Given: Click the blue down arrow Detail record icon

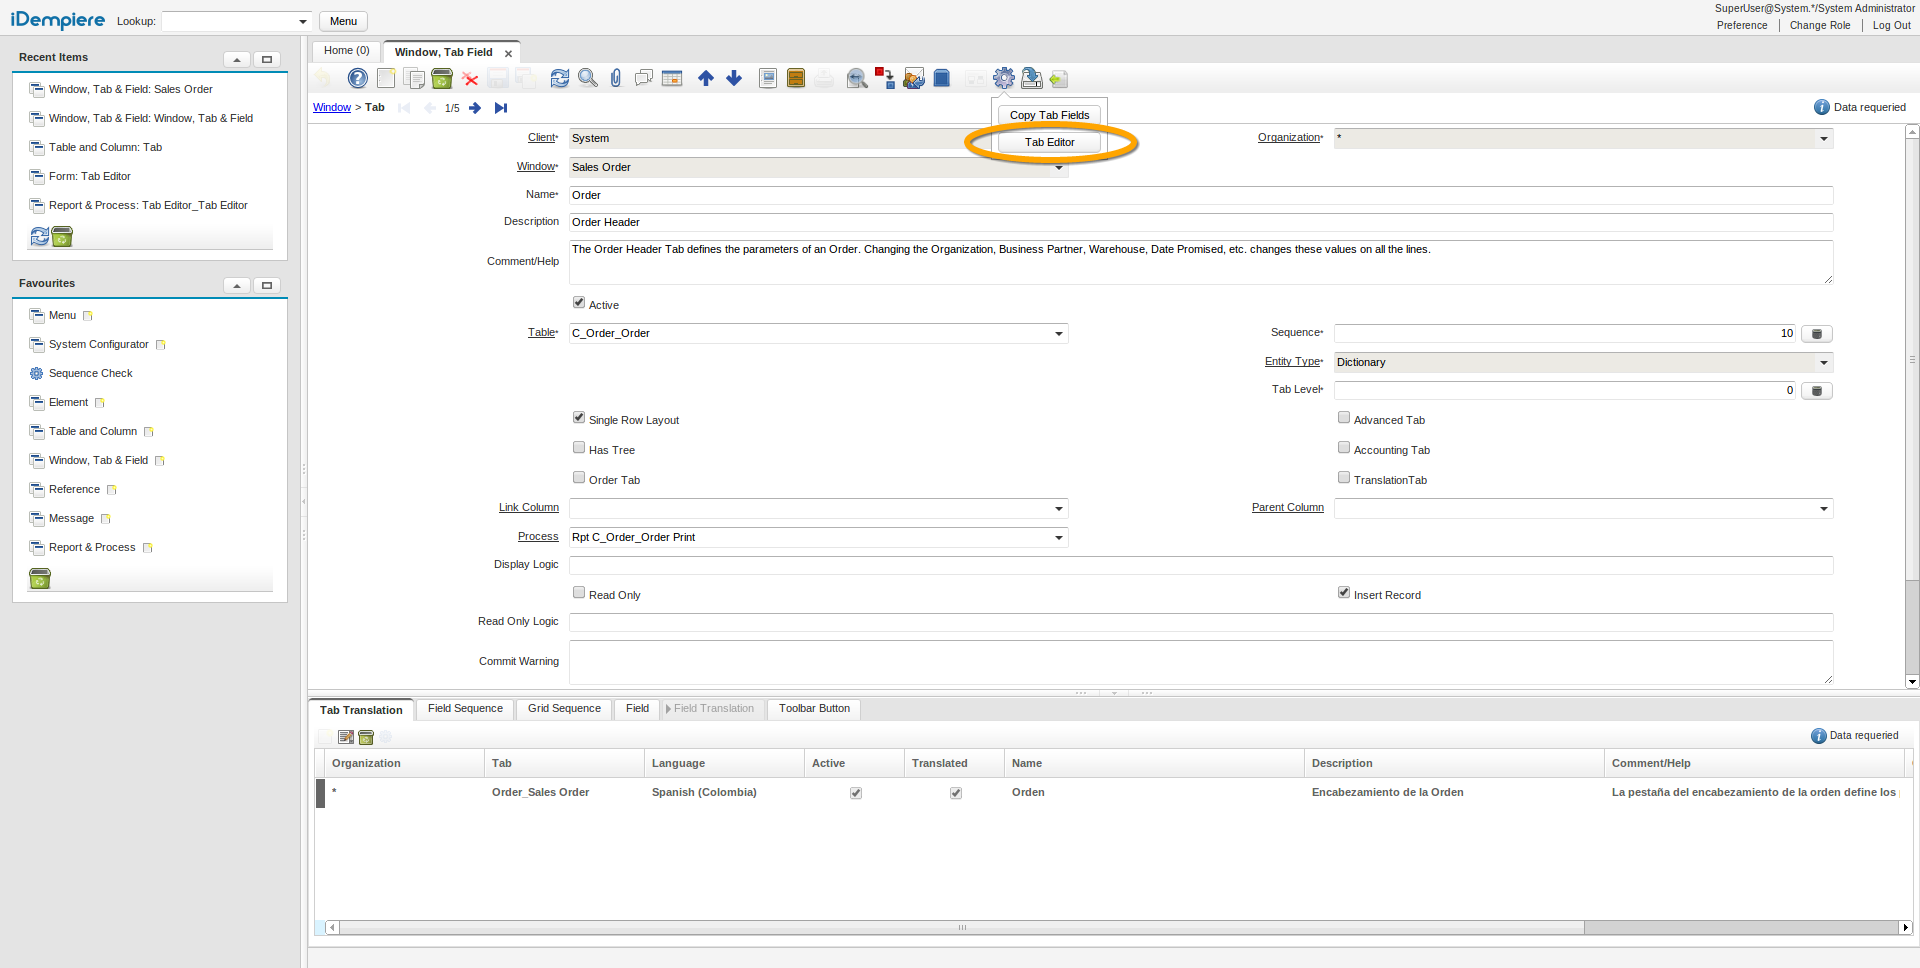Looking at the screenshot, I should [734, 78].
